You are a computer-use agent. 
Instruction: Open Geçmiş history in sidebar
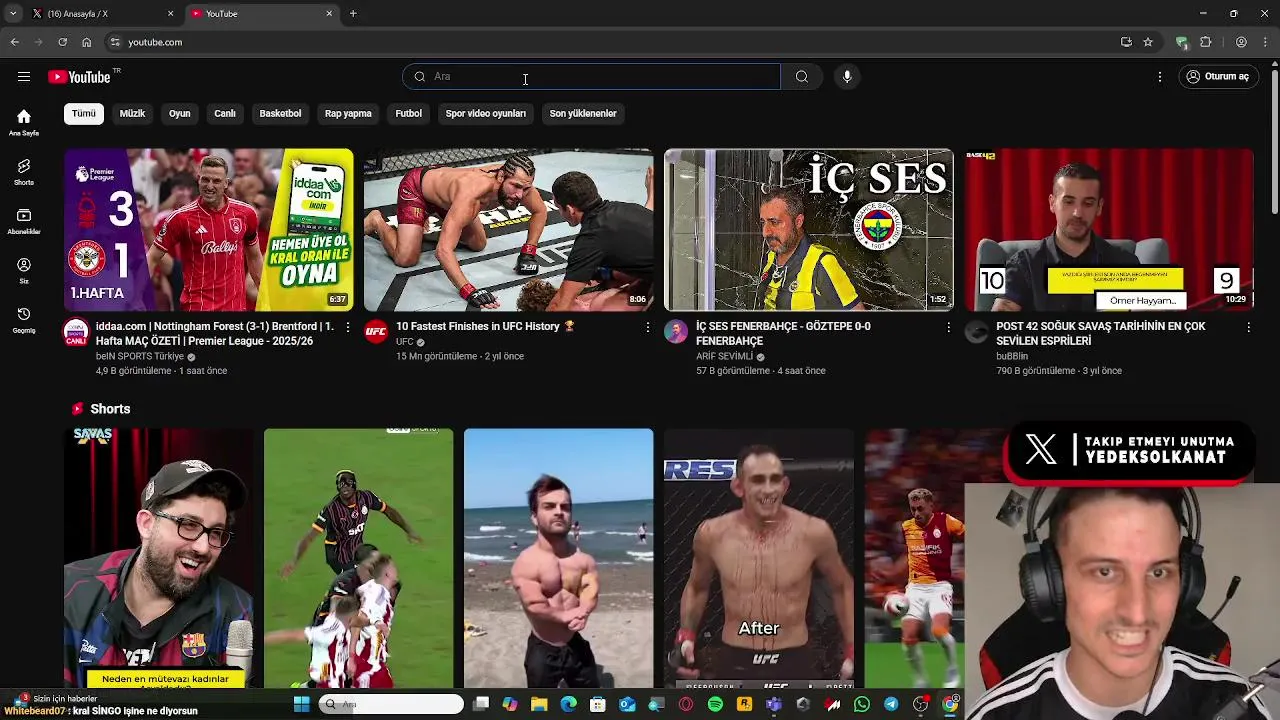pos(24,320)
